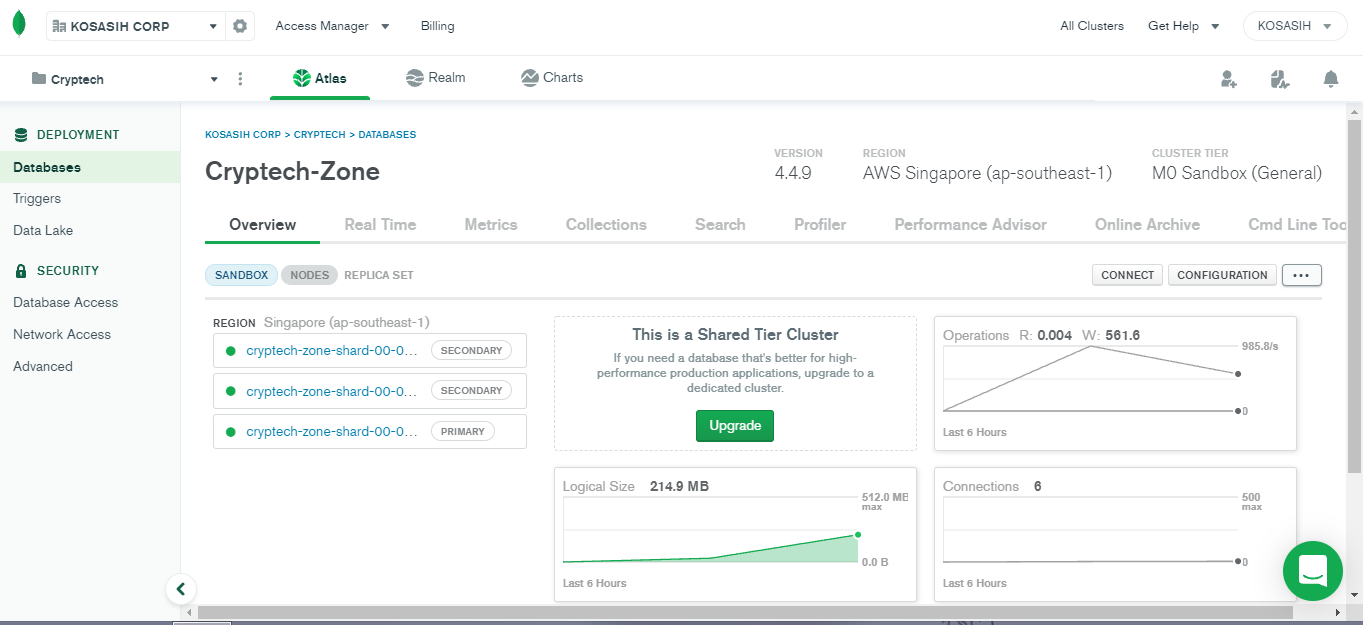Open the Operations chart
This screenshot has width=1363, height=625.
(1115, 383)
